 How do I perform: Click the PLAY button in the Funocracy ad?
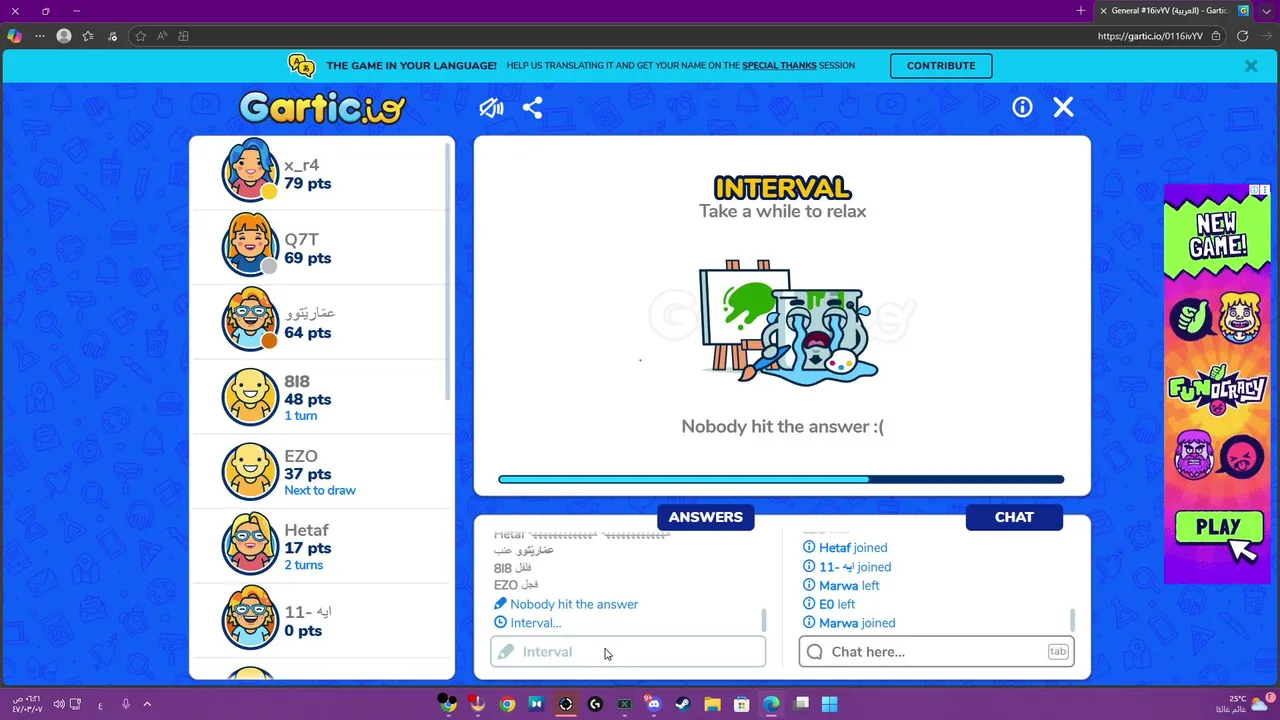[x=1218, y=527]
